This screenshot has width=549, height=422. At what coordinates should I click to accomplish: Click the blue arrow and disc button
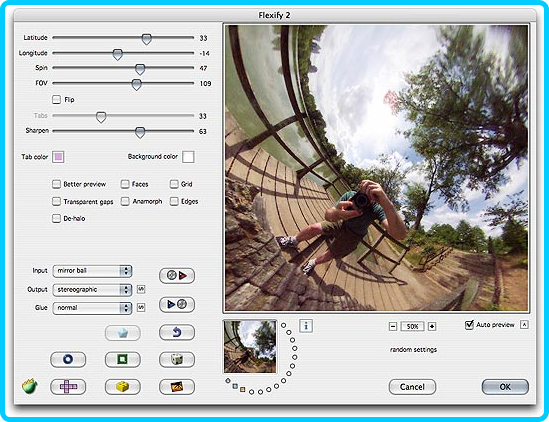pos(177,304)
